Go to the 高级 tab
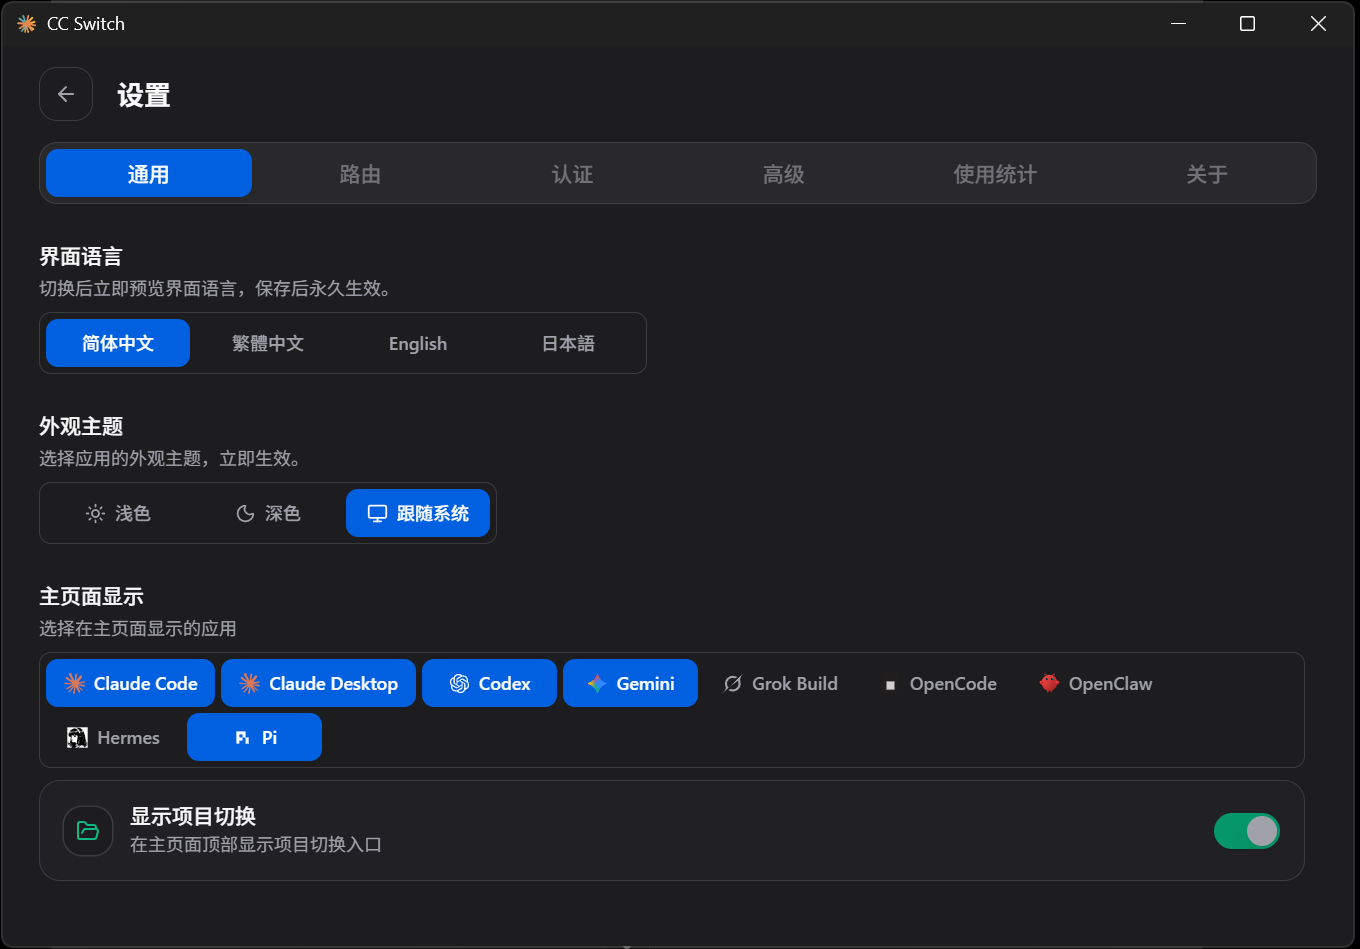Image resolution: width=1360 pixels, height=949 pixels. point(784,174)
